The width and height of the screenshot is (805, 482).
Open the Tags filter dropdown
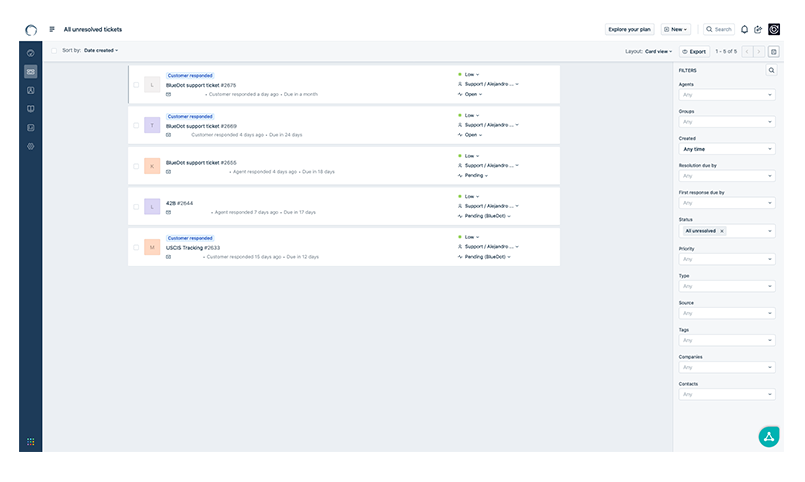pyautogui.click(x=726, y=340)
